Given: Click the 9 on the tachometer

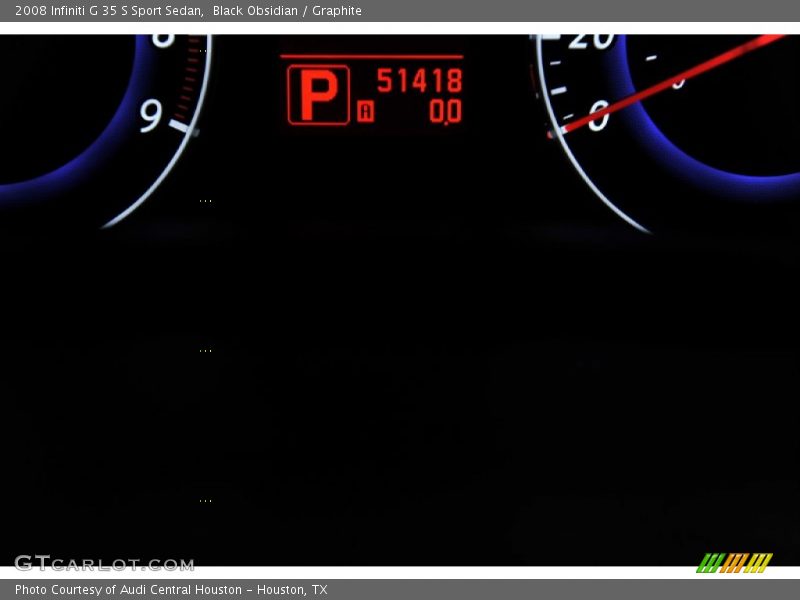Looking at the screenshot, I should [x=151, y=116].
